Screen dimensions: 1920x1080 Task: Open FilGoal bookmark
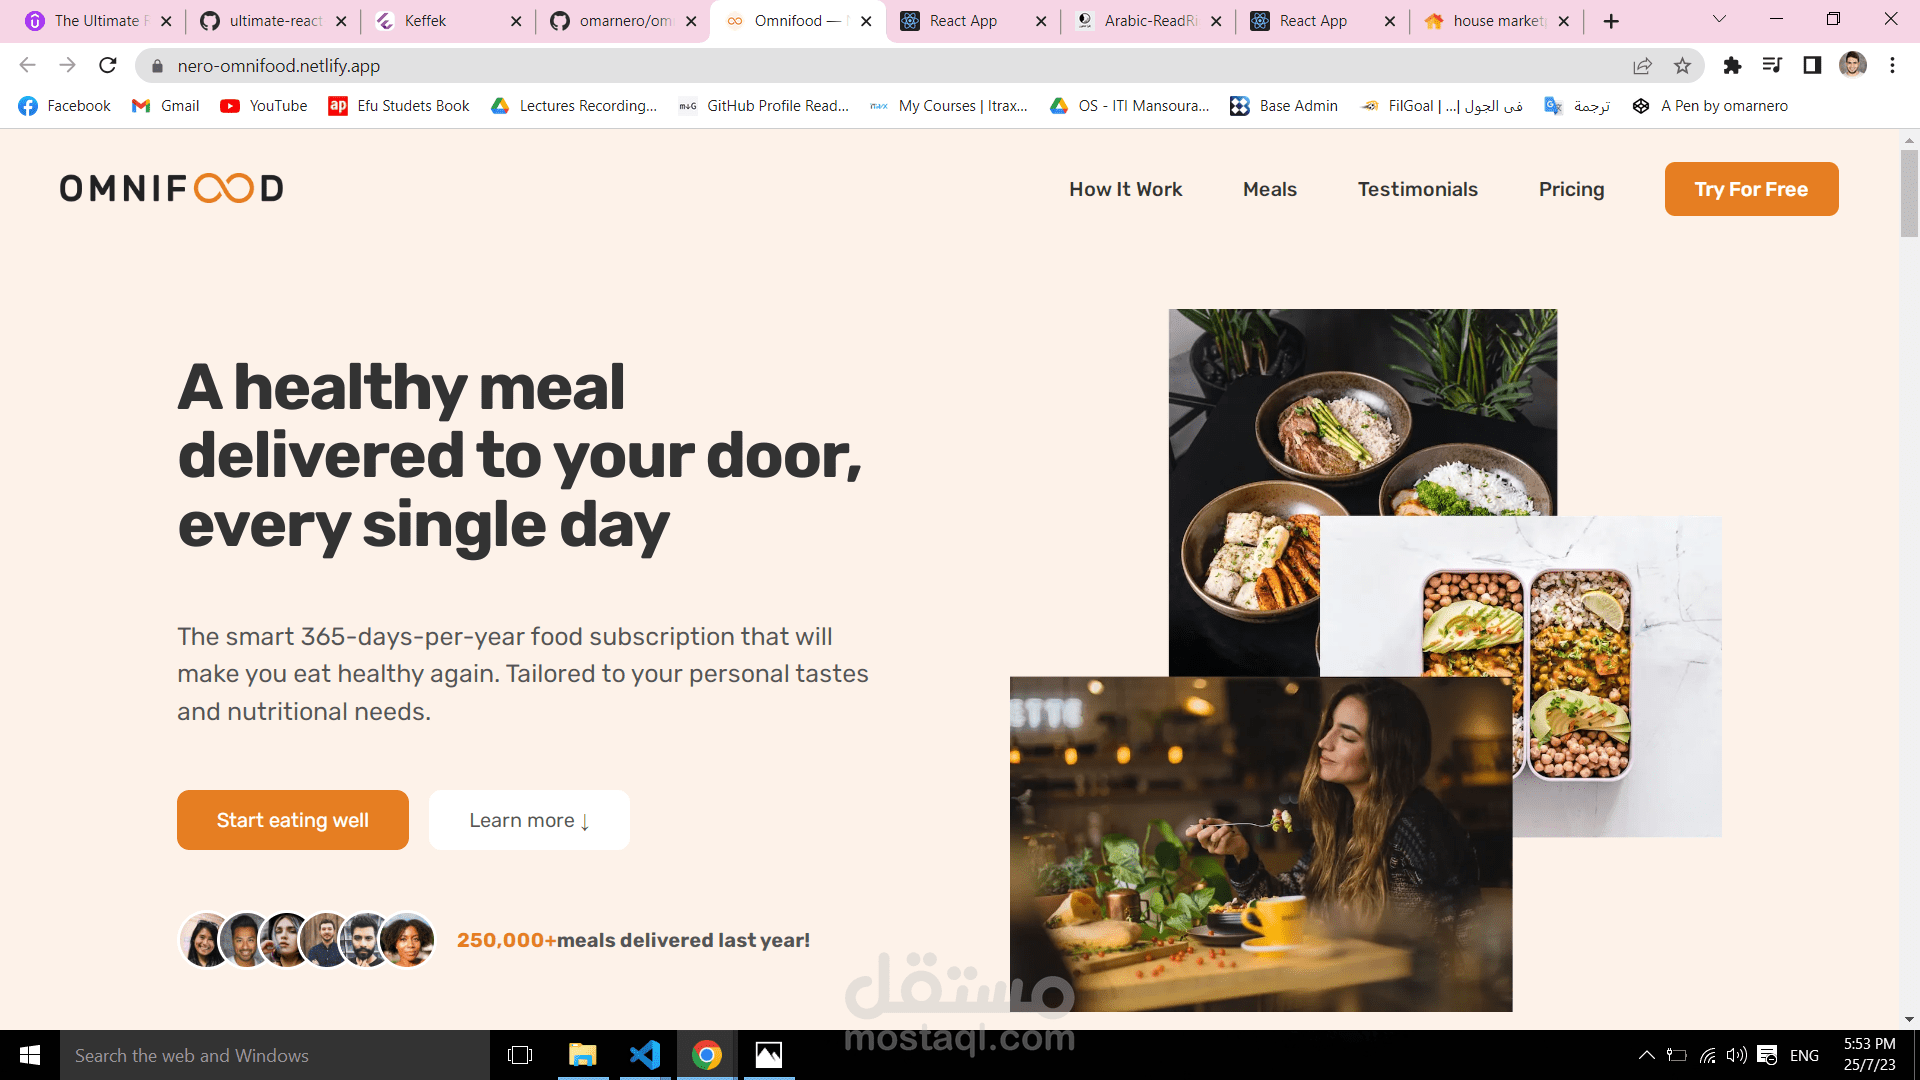pyautogui.click(x=1441, y=106)
